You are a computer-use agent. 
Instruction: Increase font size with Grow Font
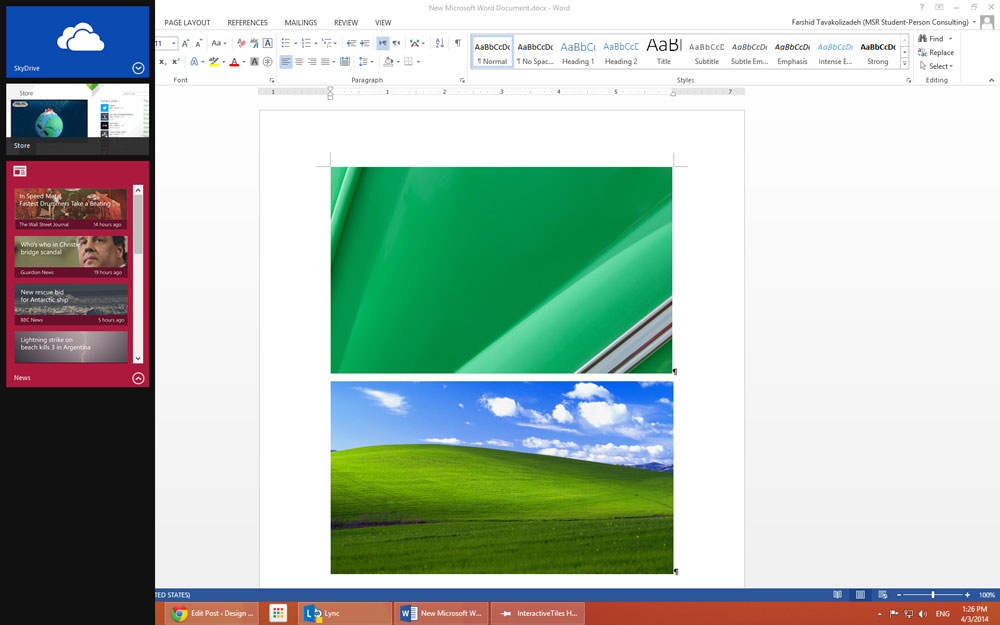click(186, 43)
